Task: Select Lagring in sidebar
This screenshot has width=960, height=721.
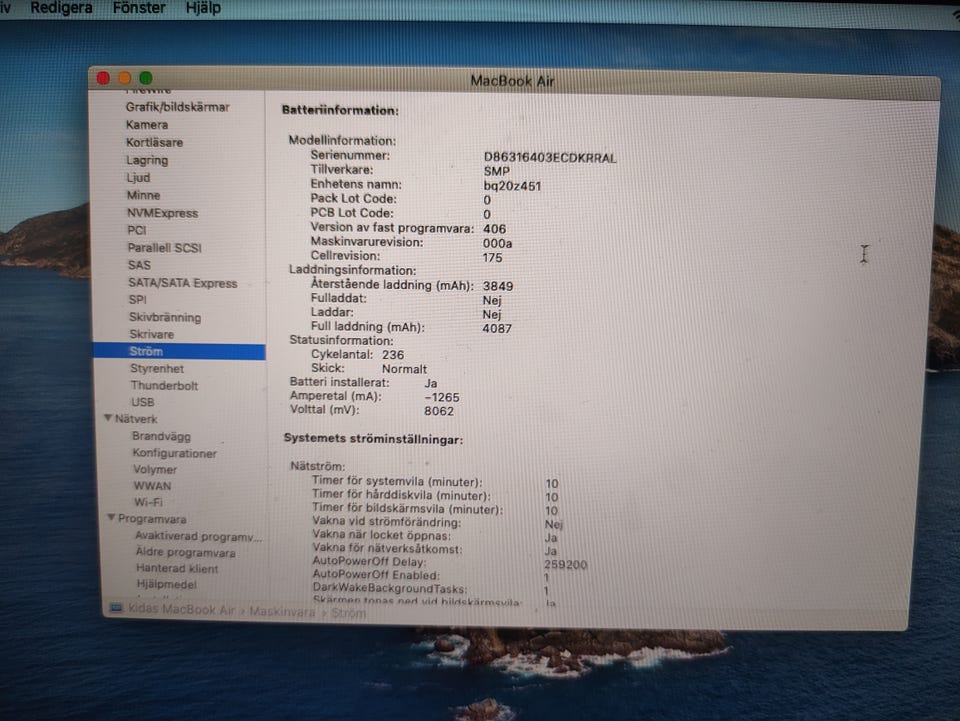Action: click(x=147, y=160)
